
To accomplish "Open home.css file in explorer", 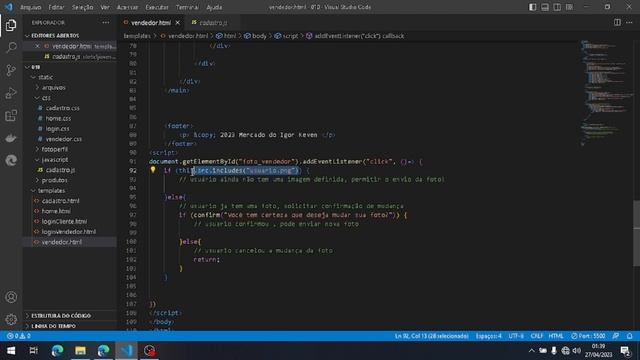I will [58, 118].
